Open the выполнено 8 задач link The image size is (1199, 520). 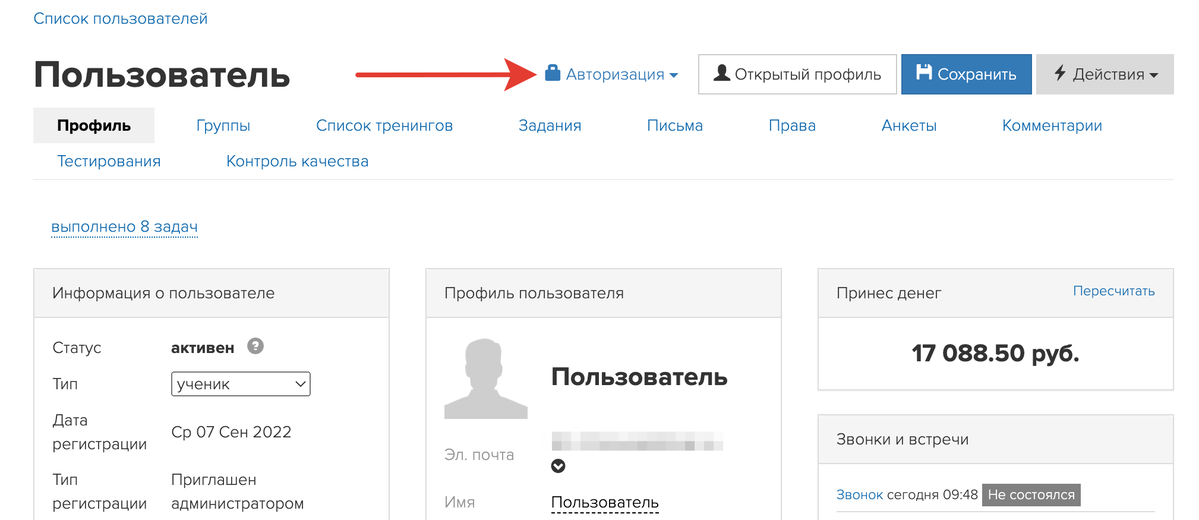pos(125,227)
